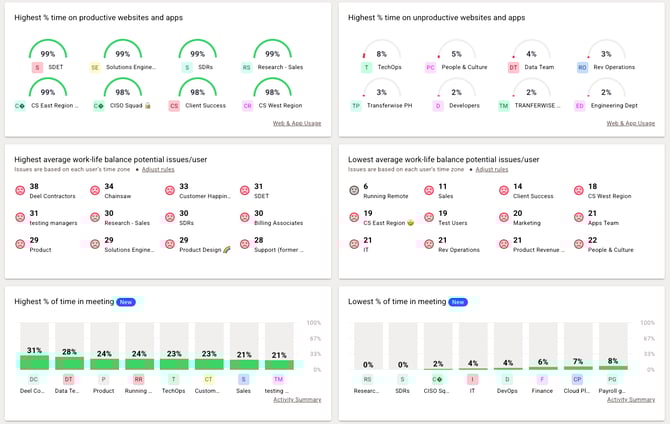Click Adjust rules under lowest work-life balance issues
The image size is (670, 424).
coord(492,170)
